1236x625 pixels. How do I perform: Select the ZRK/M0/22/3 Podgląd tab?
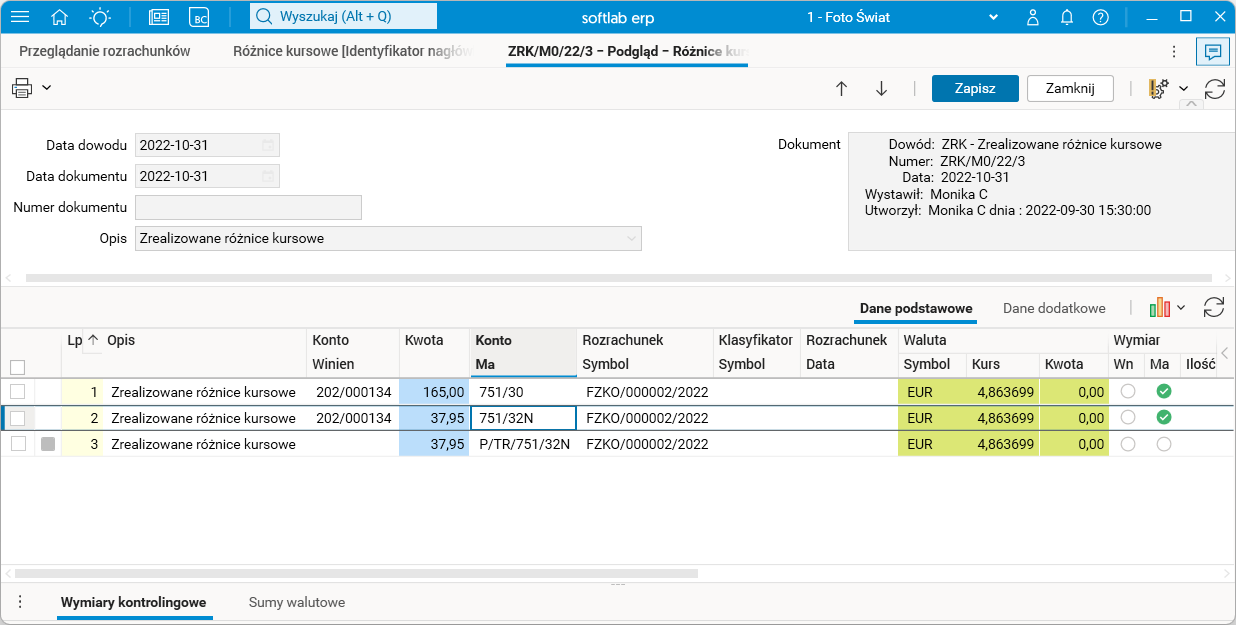click(x=627, y=50)
